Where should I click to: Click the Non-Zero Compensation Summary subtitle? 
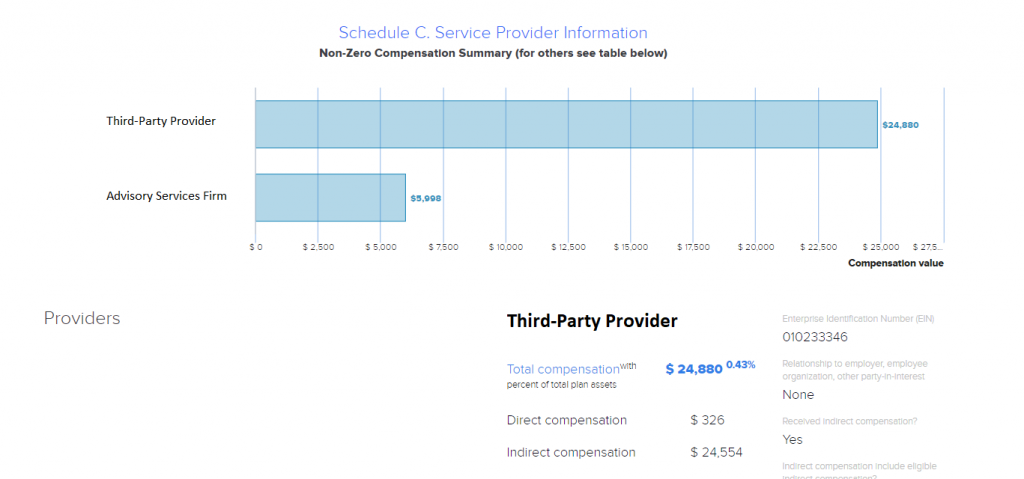click(x=492, y=53)
